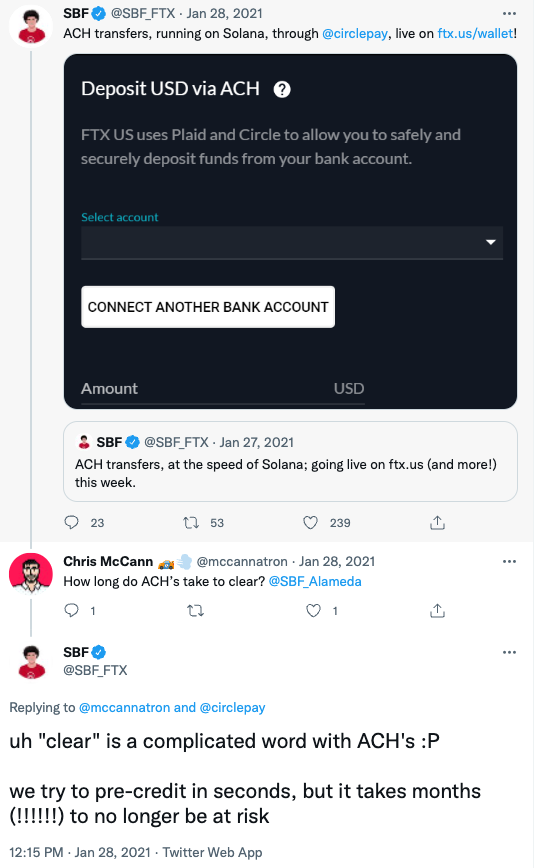Viewport: 537px width, 868px height.
Task: Retweet Chris McCann's question tweet
Action: pyautogui.click(x=195, y=611)
